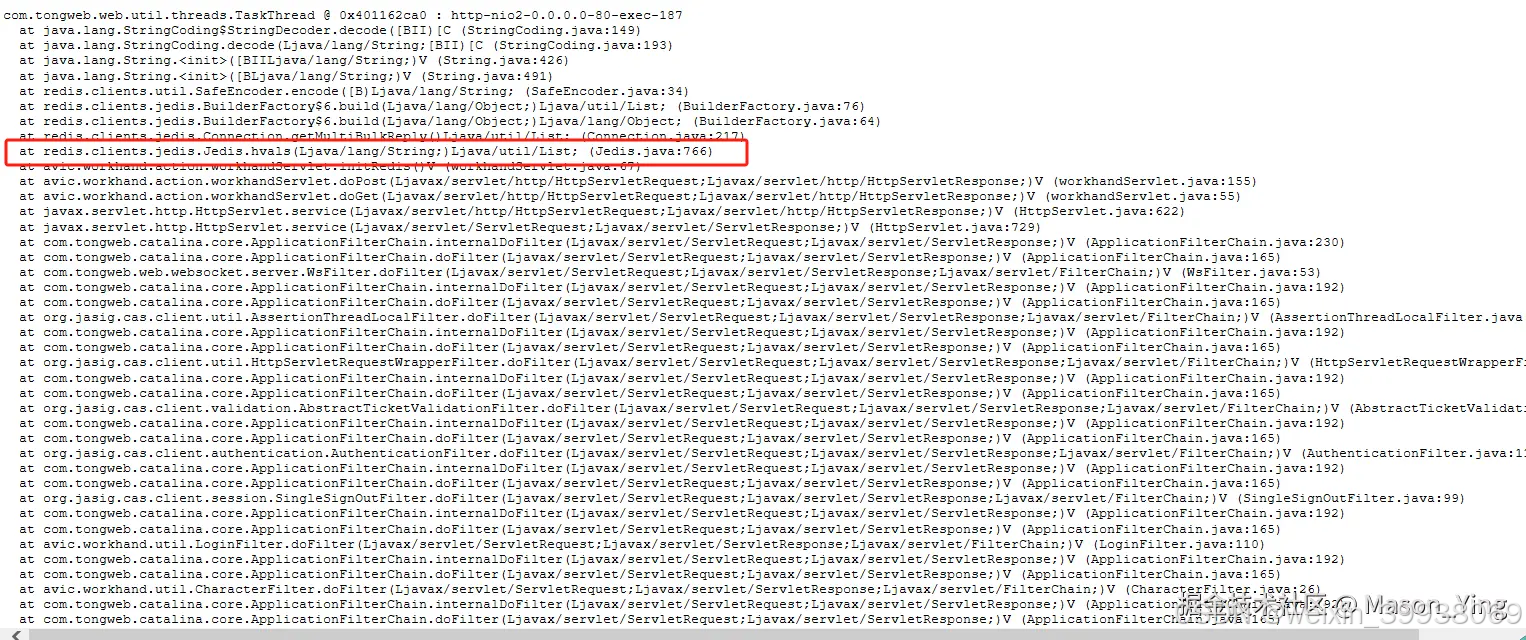Click the BuilderFactory.java:76 stack frame
The width and height of the screenshot is (1526, 640).
pos(442,106)
